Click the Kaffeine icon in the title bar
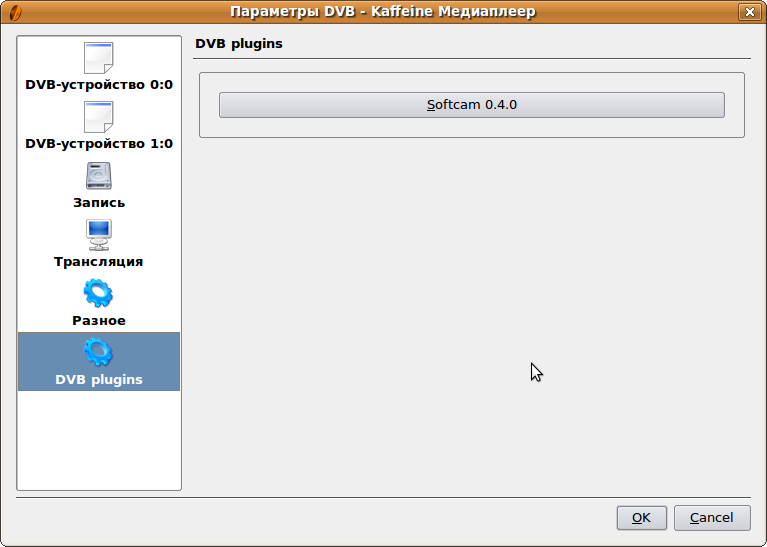767x547 pixels. pos(12,12)
